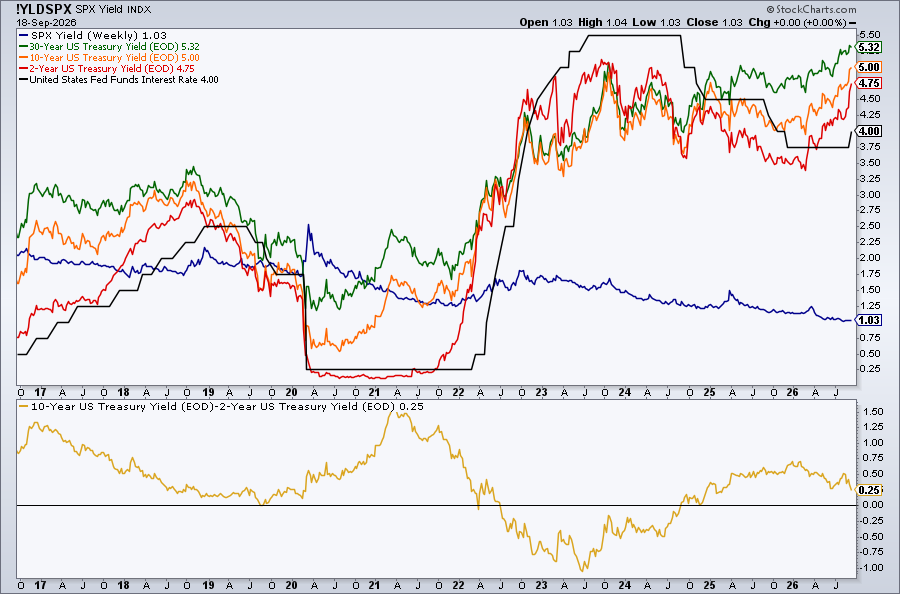This screenshot has height=594, width=900.
Task: Select United States Fed Funds Rate legend entry
Action: (x=119, y=80)
